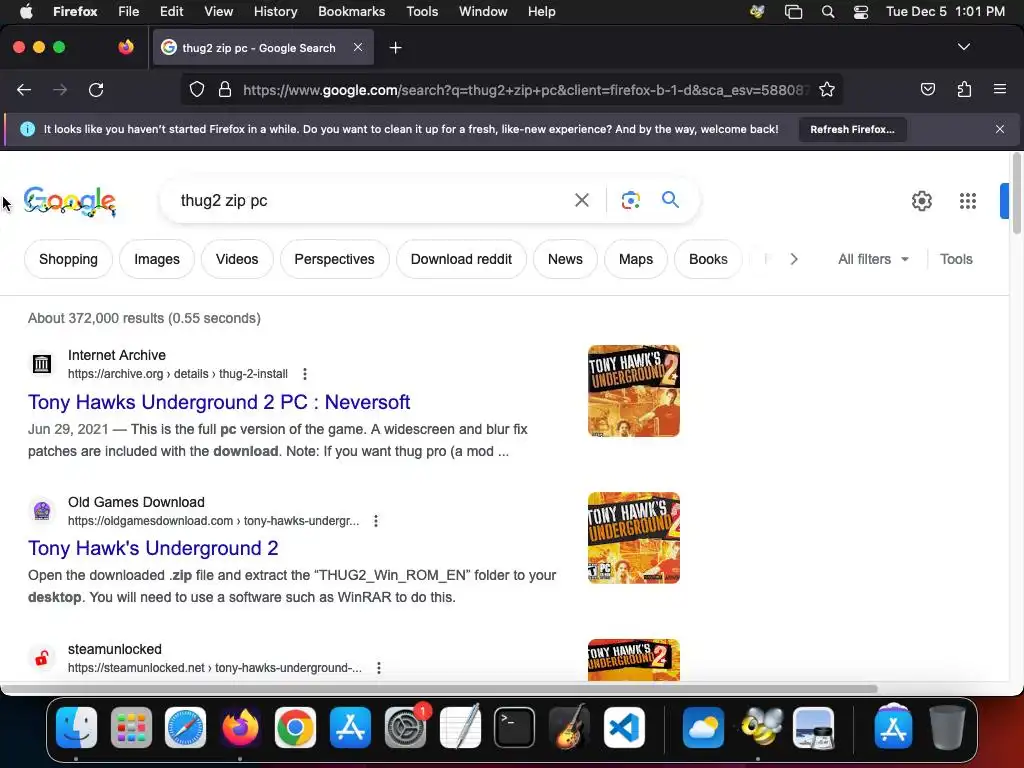Viewport: 1024px width, 768px height.
Task: Select the Download reddit filter chip
Action: [461, 259]
